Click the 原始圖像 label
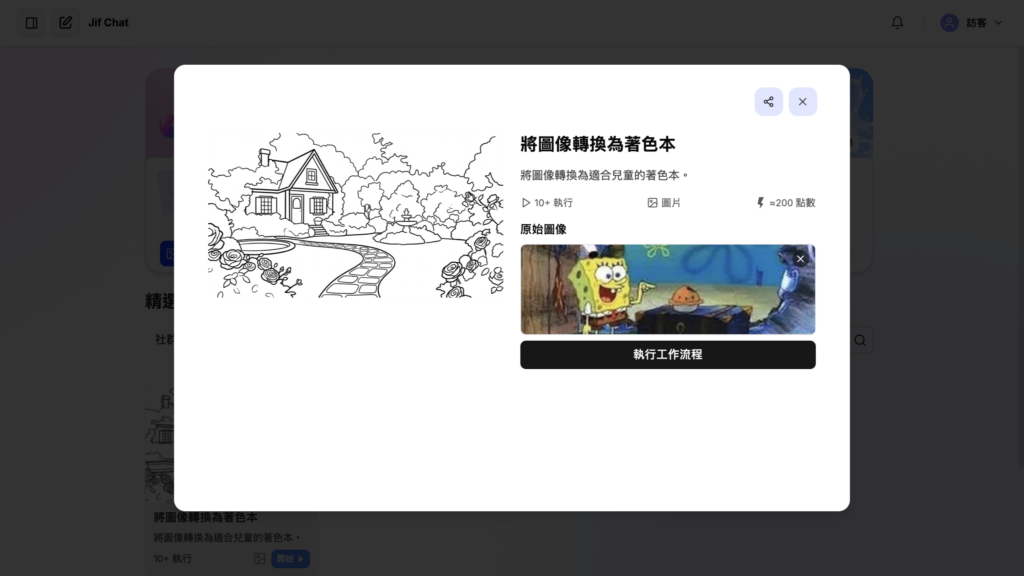The height and width of the screenshot is (576, 1024). point(543,229)
